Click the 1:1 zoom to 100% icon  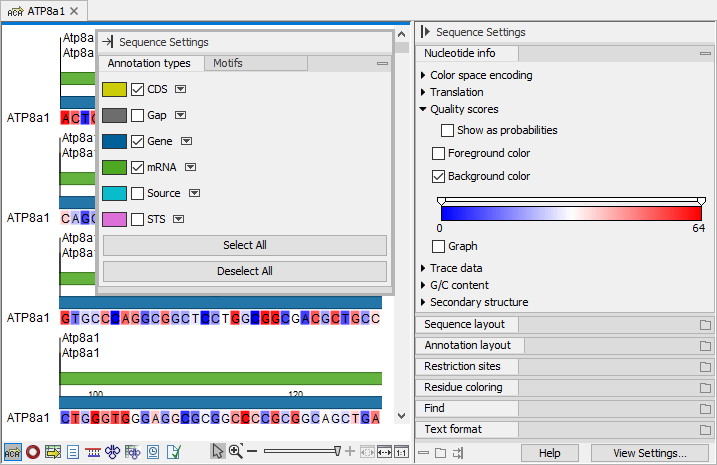(x=401, y=452)
